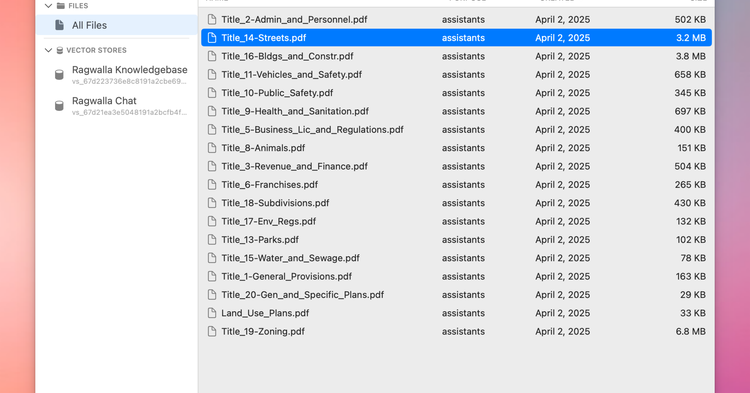Click the file icon for Title_19-Zoning.pdf
Screen dimensions: 750x393
pos(212,331)
